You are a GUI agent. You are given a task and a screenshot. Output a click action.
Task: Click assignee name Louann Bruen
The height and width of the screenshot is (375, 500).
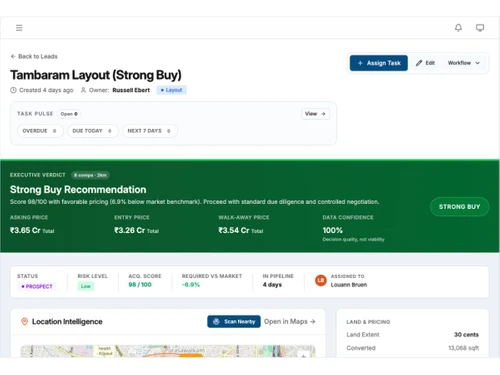[x=349, y=285]
